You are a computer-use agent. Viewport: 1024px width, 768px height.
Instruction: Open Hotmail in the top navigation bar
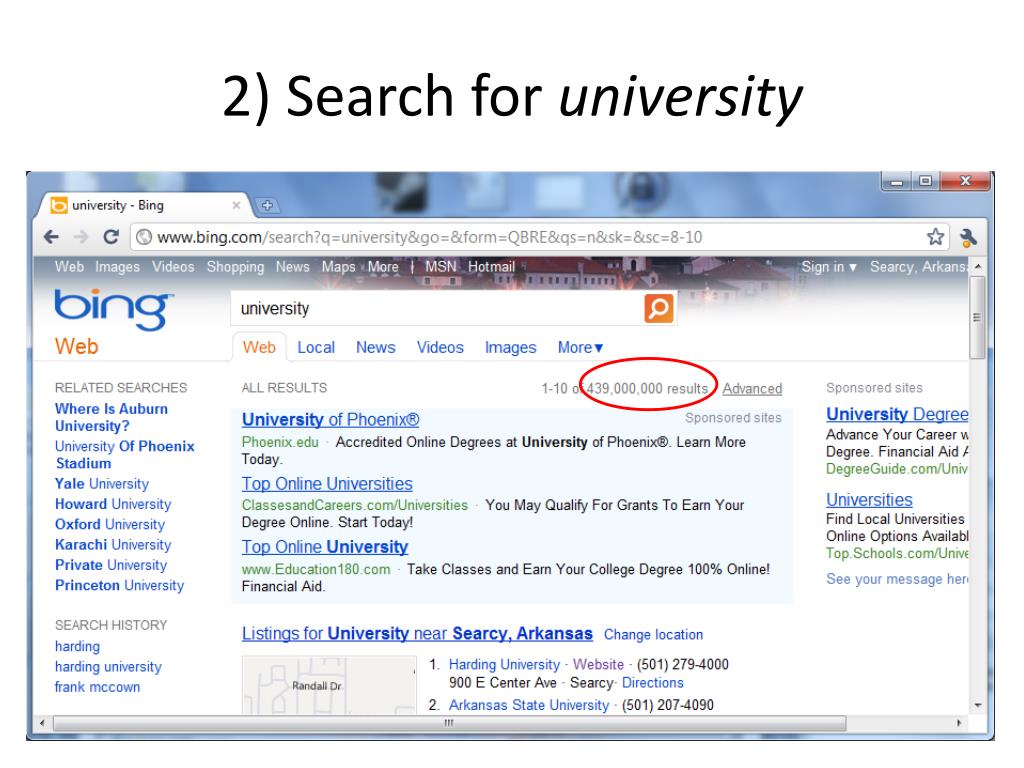click(491, 267)
